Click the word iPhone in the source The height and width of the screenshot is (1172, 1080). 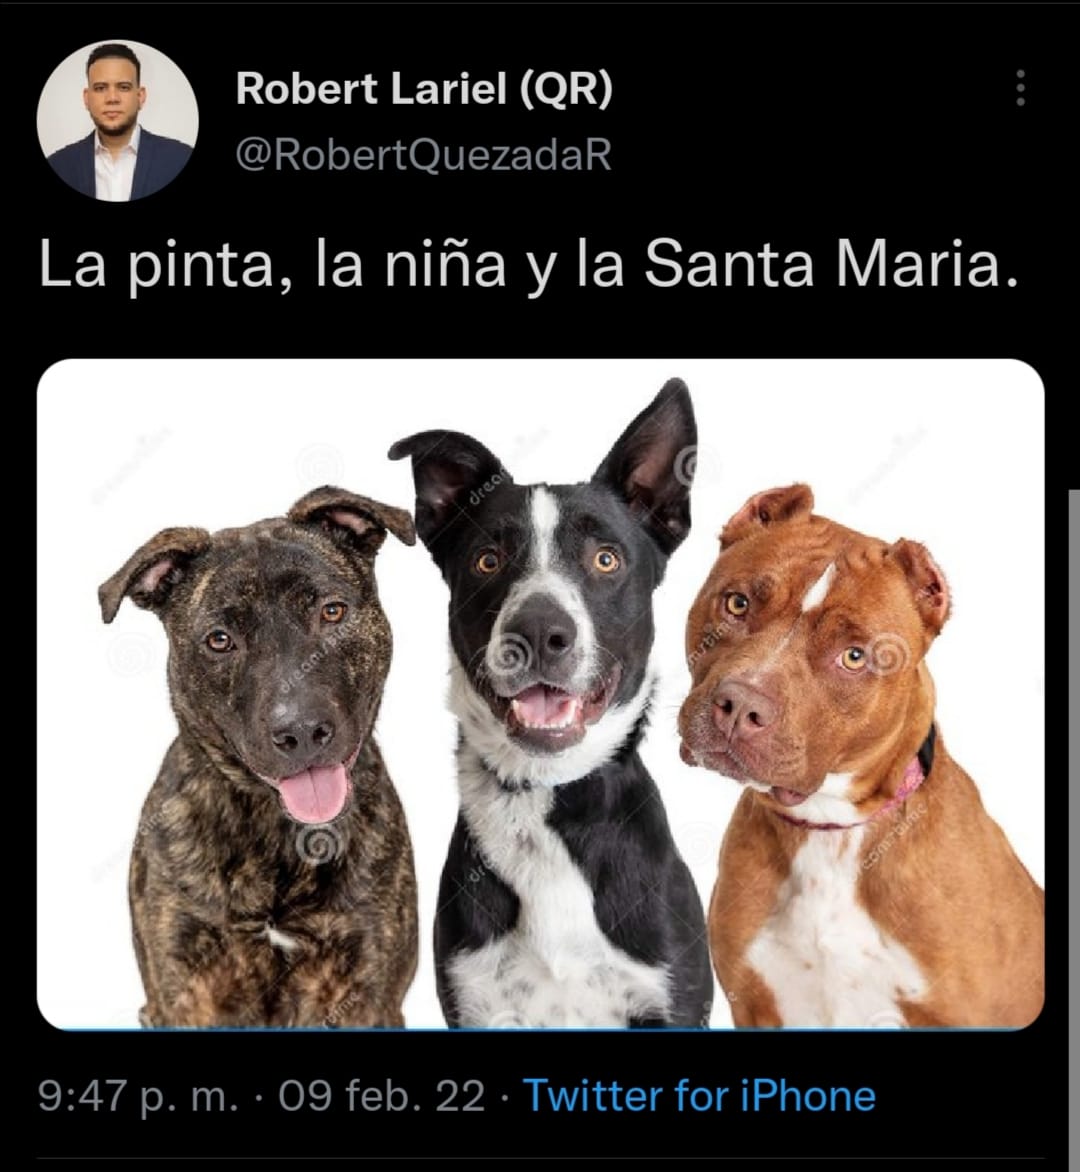(x=808, y=1096)
